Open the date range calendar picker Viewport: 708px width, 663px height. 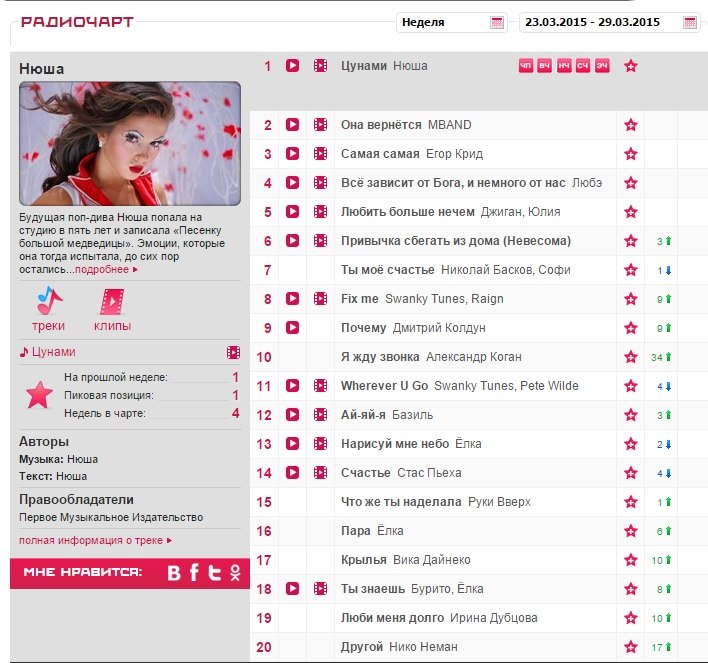[690, 22]
